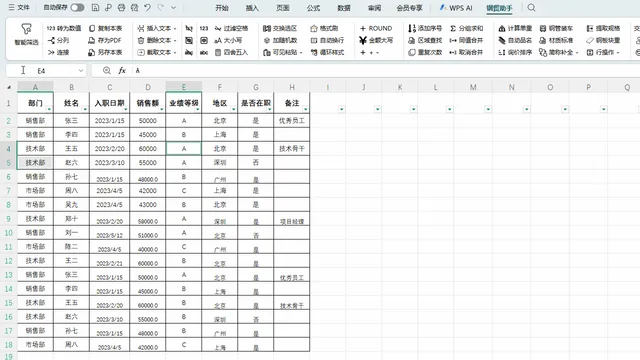Open filter dropdown on 部门 header

point(49,109)
